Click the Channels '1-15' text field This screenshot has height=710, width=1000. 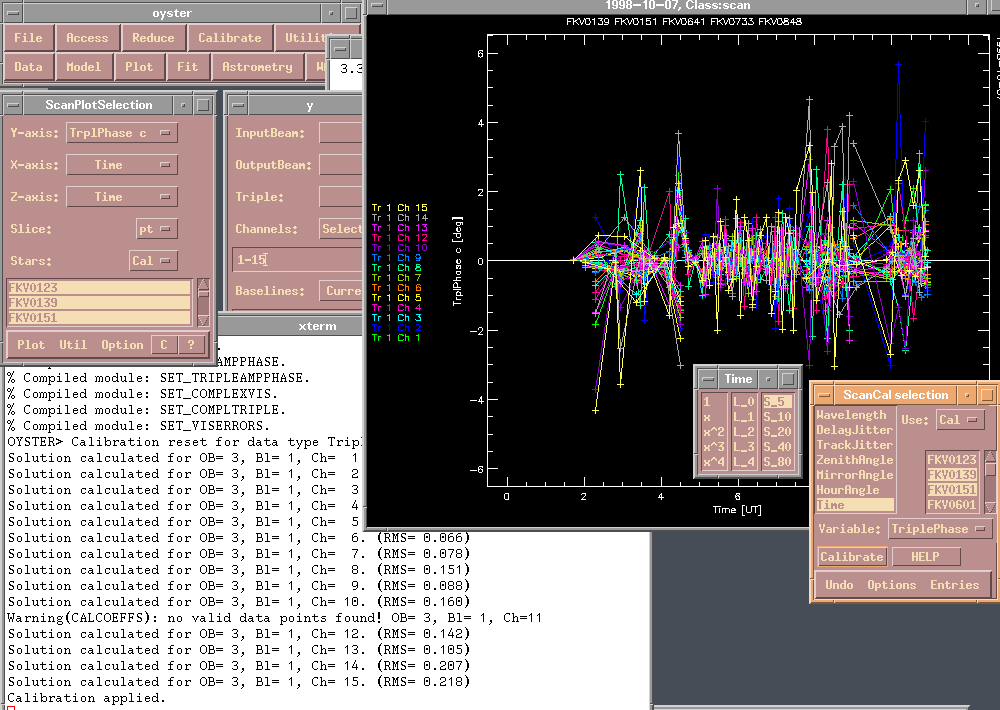pos(295,260)
